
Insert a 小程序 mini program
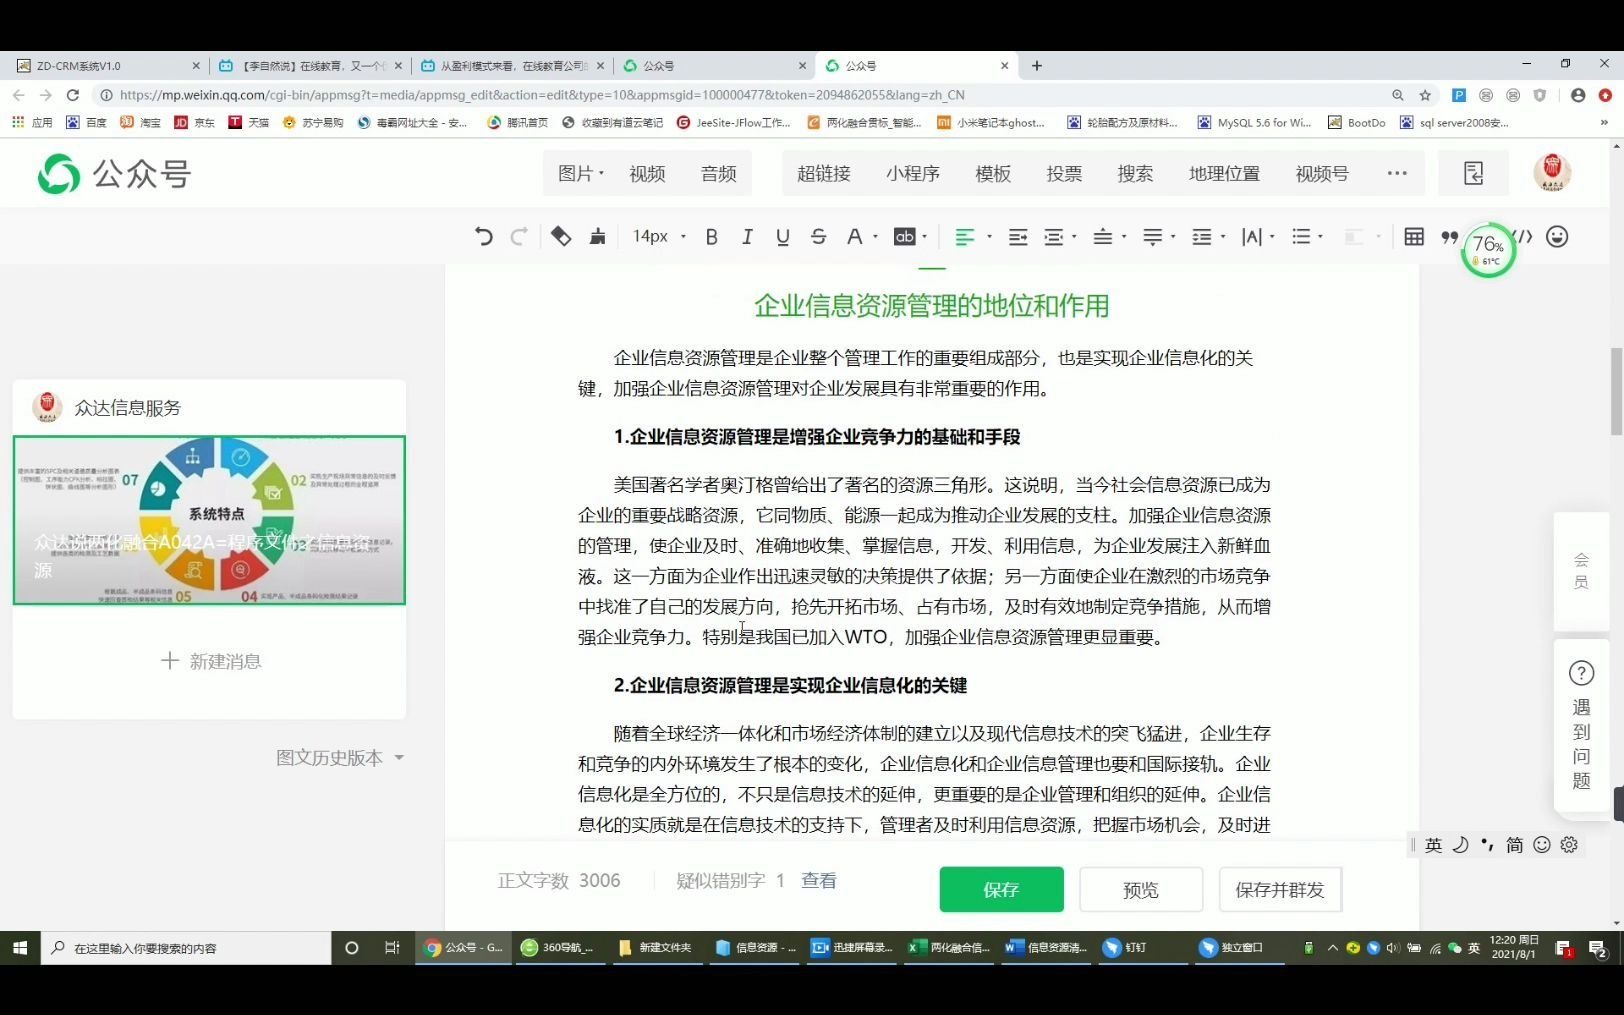[x=912, y=174]
